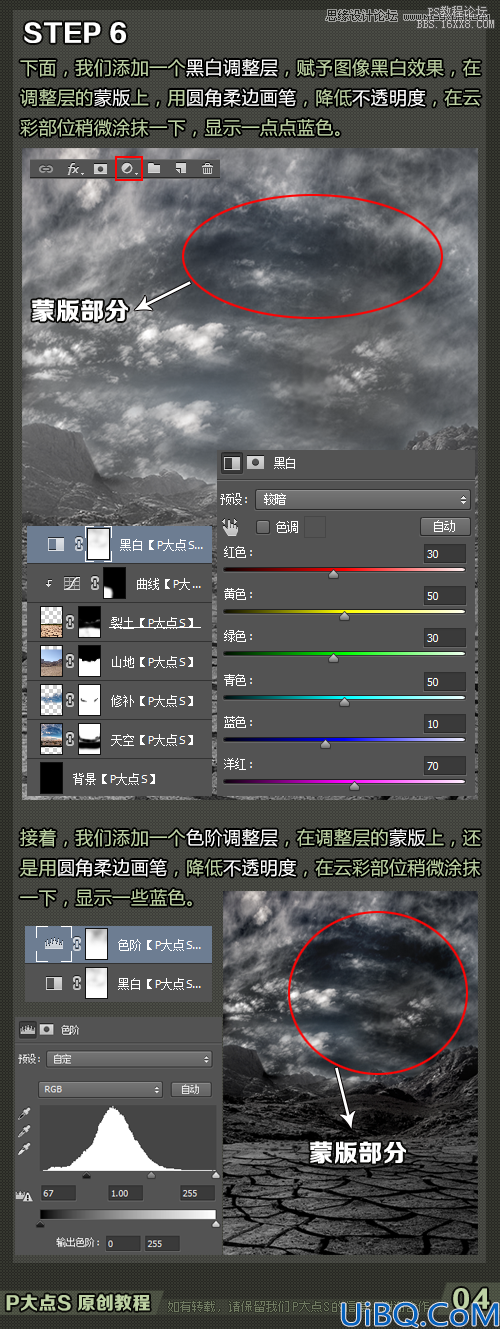
Task: Click the mask icon in 色阶 properties
Action: [46, 1028]
